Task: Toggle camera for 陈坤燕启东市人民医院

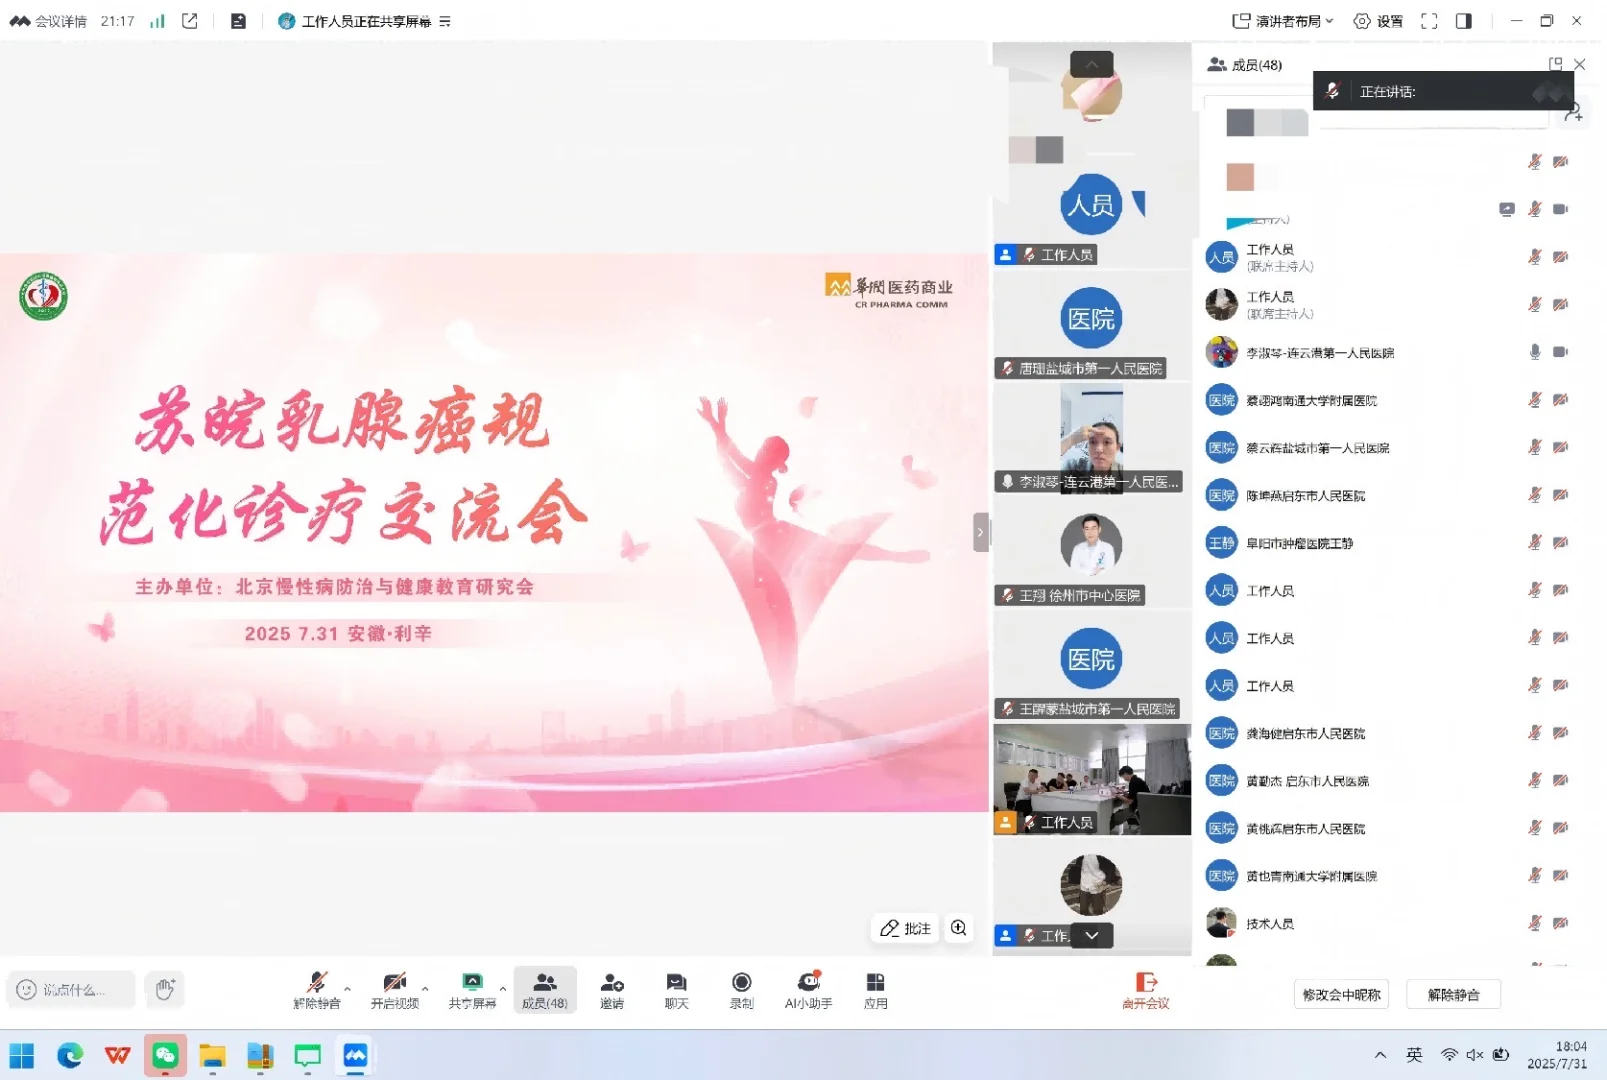Action: coord(1561,495)
